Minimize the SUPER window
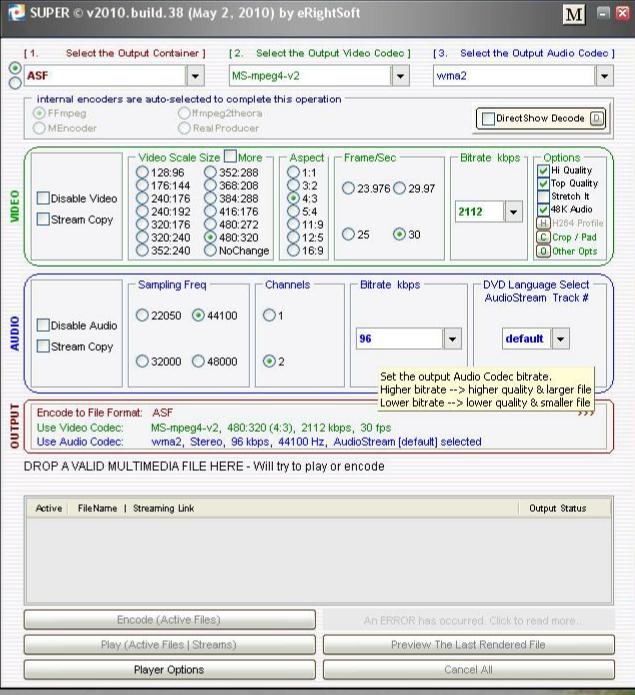This screenshot has width=635, height=695. click(x=603, y=12)
